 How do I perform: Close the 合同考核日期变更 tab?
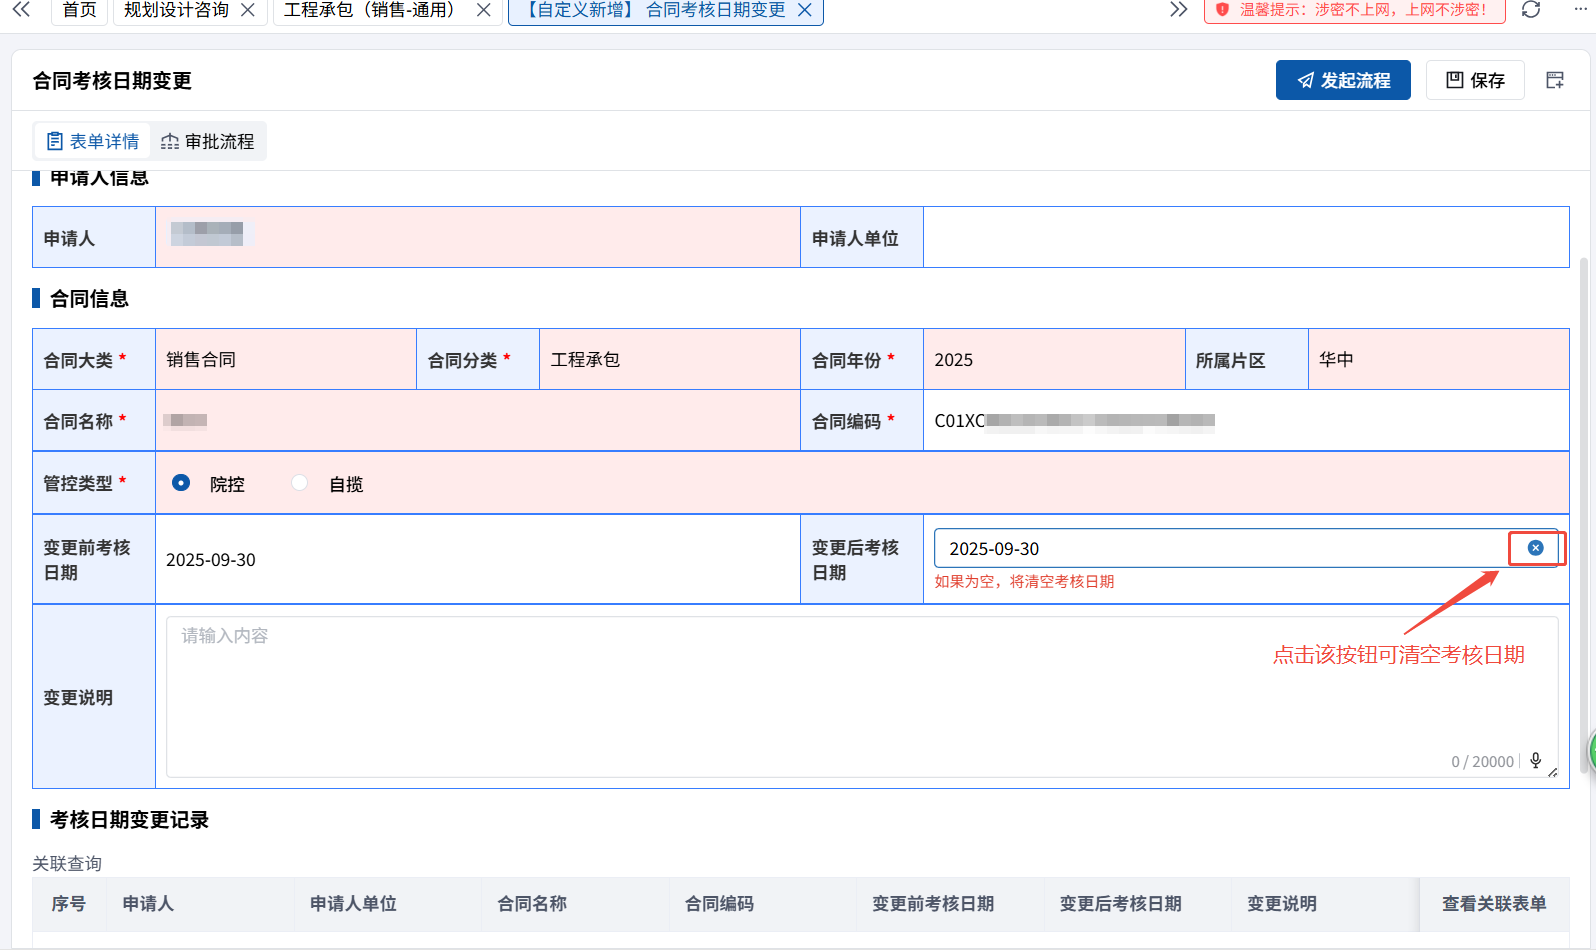click(x=804, y=10)
